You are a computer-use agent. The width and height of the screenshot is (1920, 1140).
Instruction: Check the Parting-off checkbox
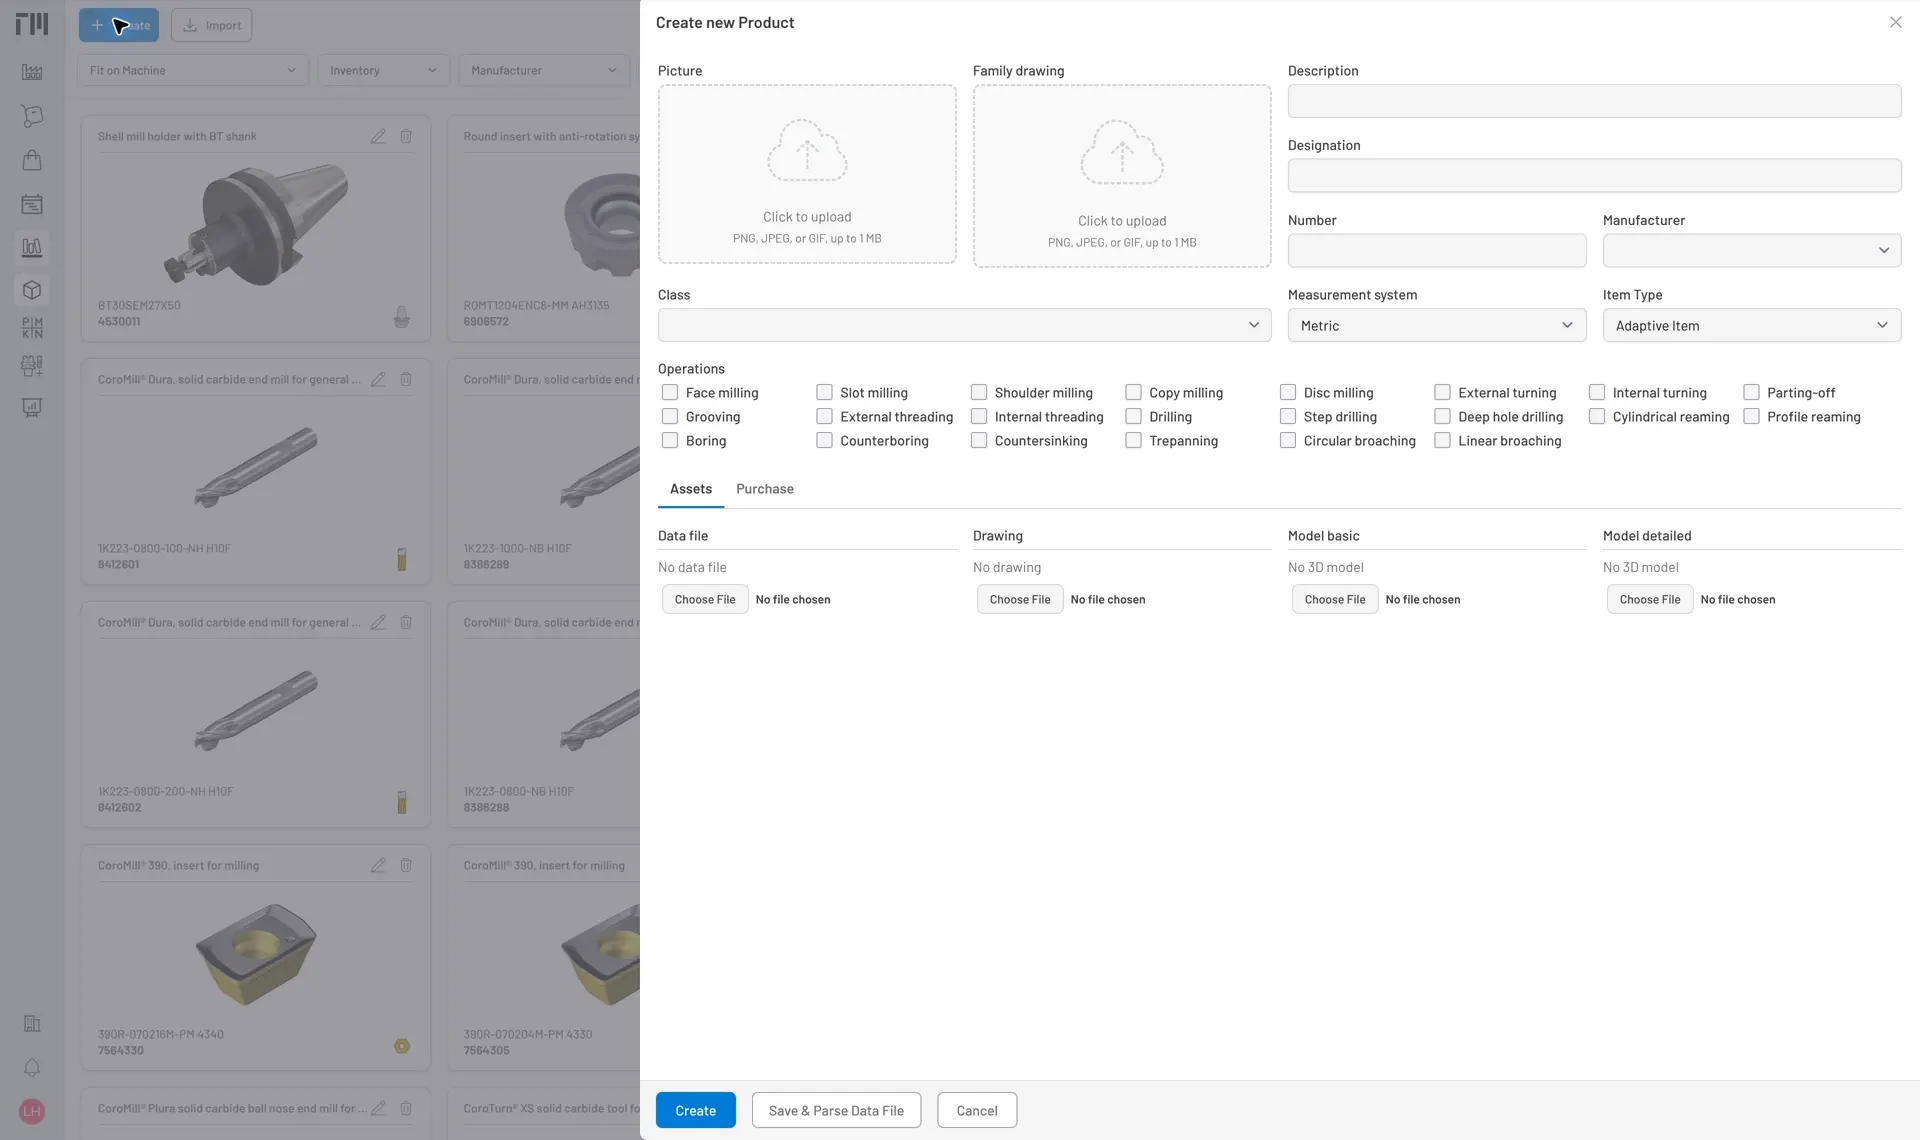click(x=1751, y=392)
